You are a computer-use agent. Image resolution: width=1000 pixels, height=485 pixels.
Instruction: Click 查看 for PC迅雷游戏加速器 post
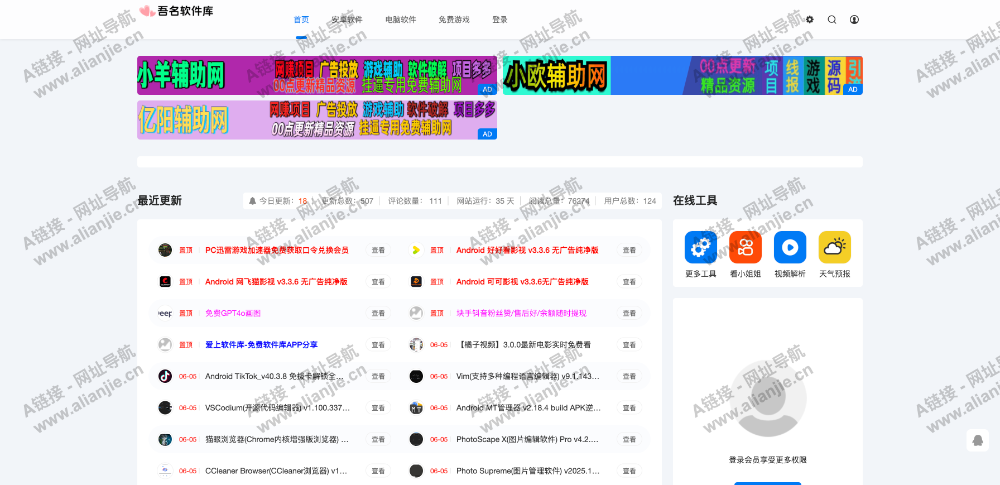click(378, 250)
